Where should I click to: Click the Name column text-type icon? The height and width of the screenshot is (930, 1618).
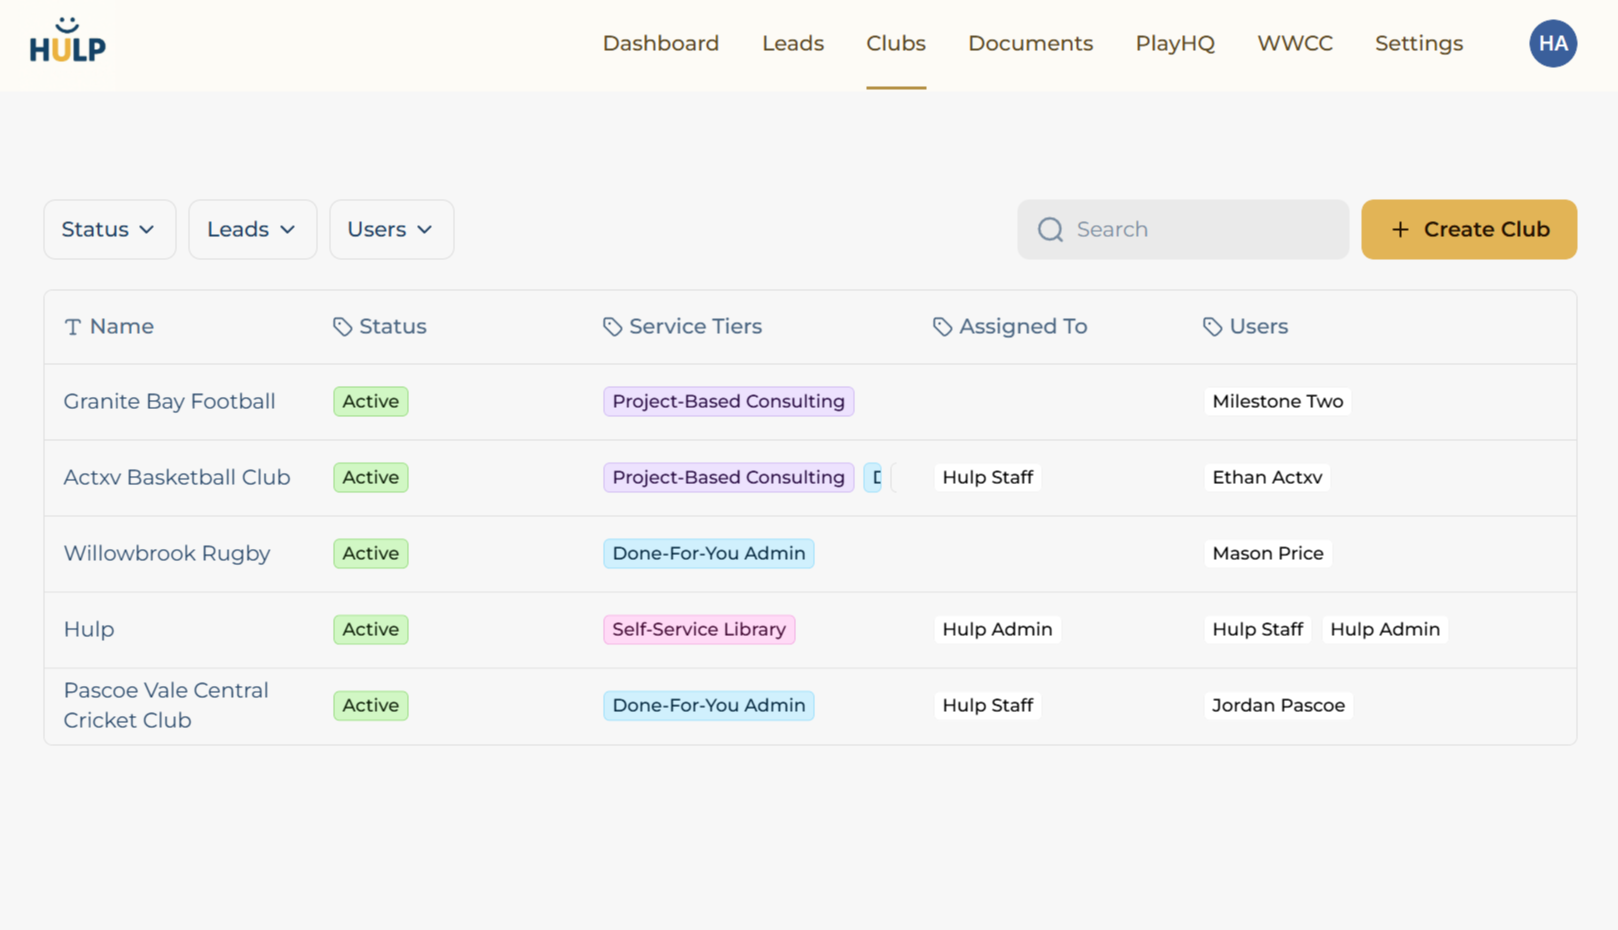pos(73,327)
